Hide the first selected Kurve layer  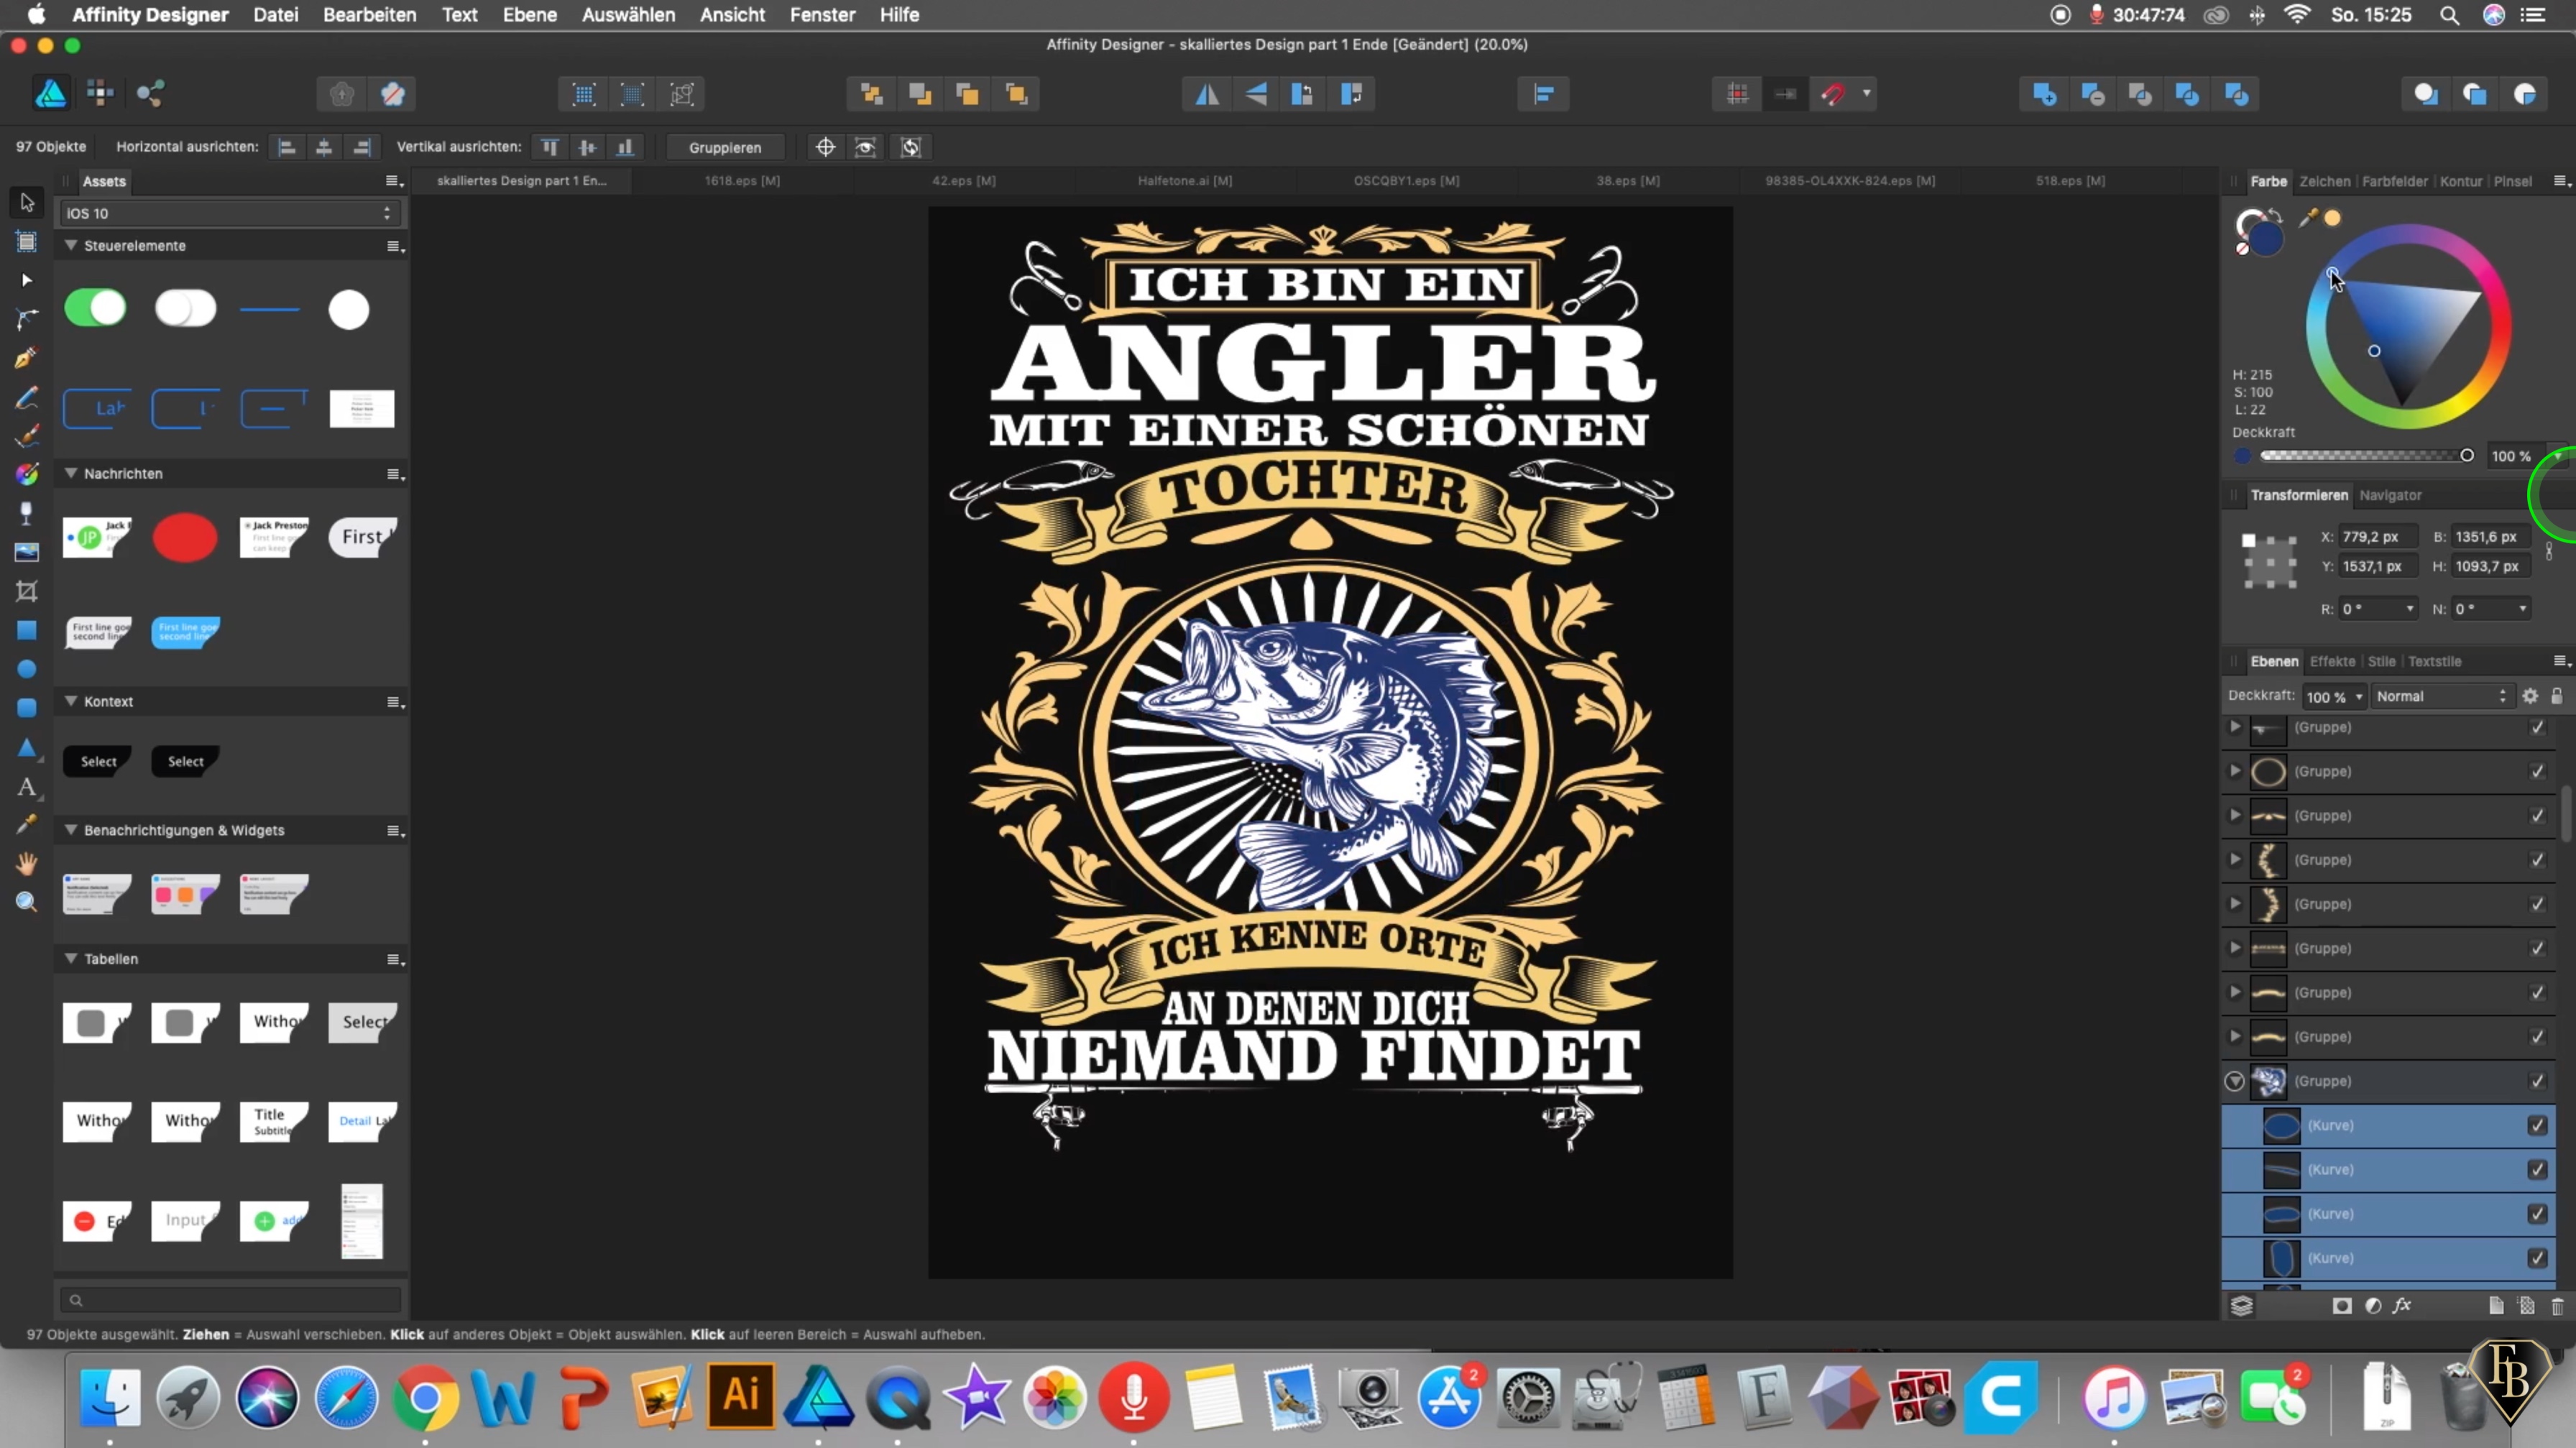pyautogui.click(x=2537, y=1126)
